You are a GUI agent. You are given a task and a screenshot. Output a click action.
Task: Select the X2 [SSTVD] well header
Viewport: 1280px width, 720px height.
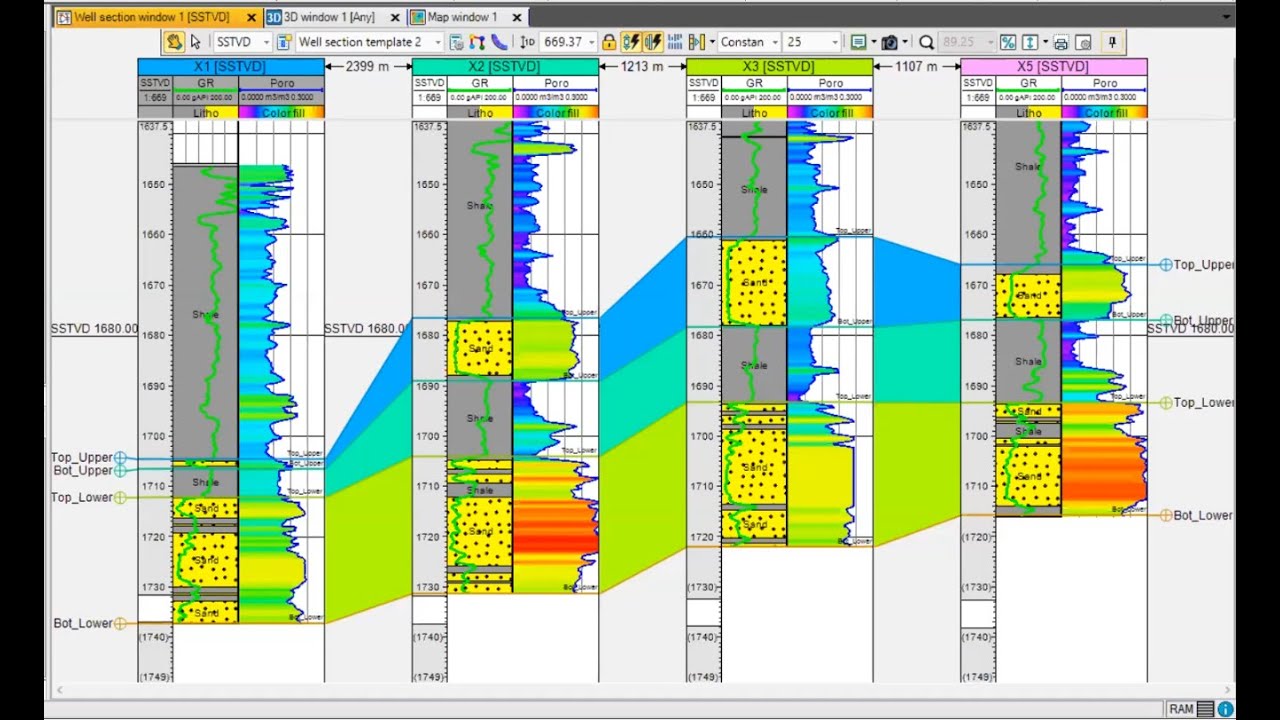click(x=505, y=66)
